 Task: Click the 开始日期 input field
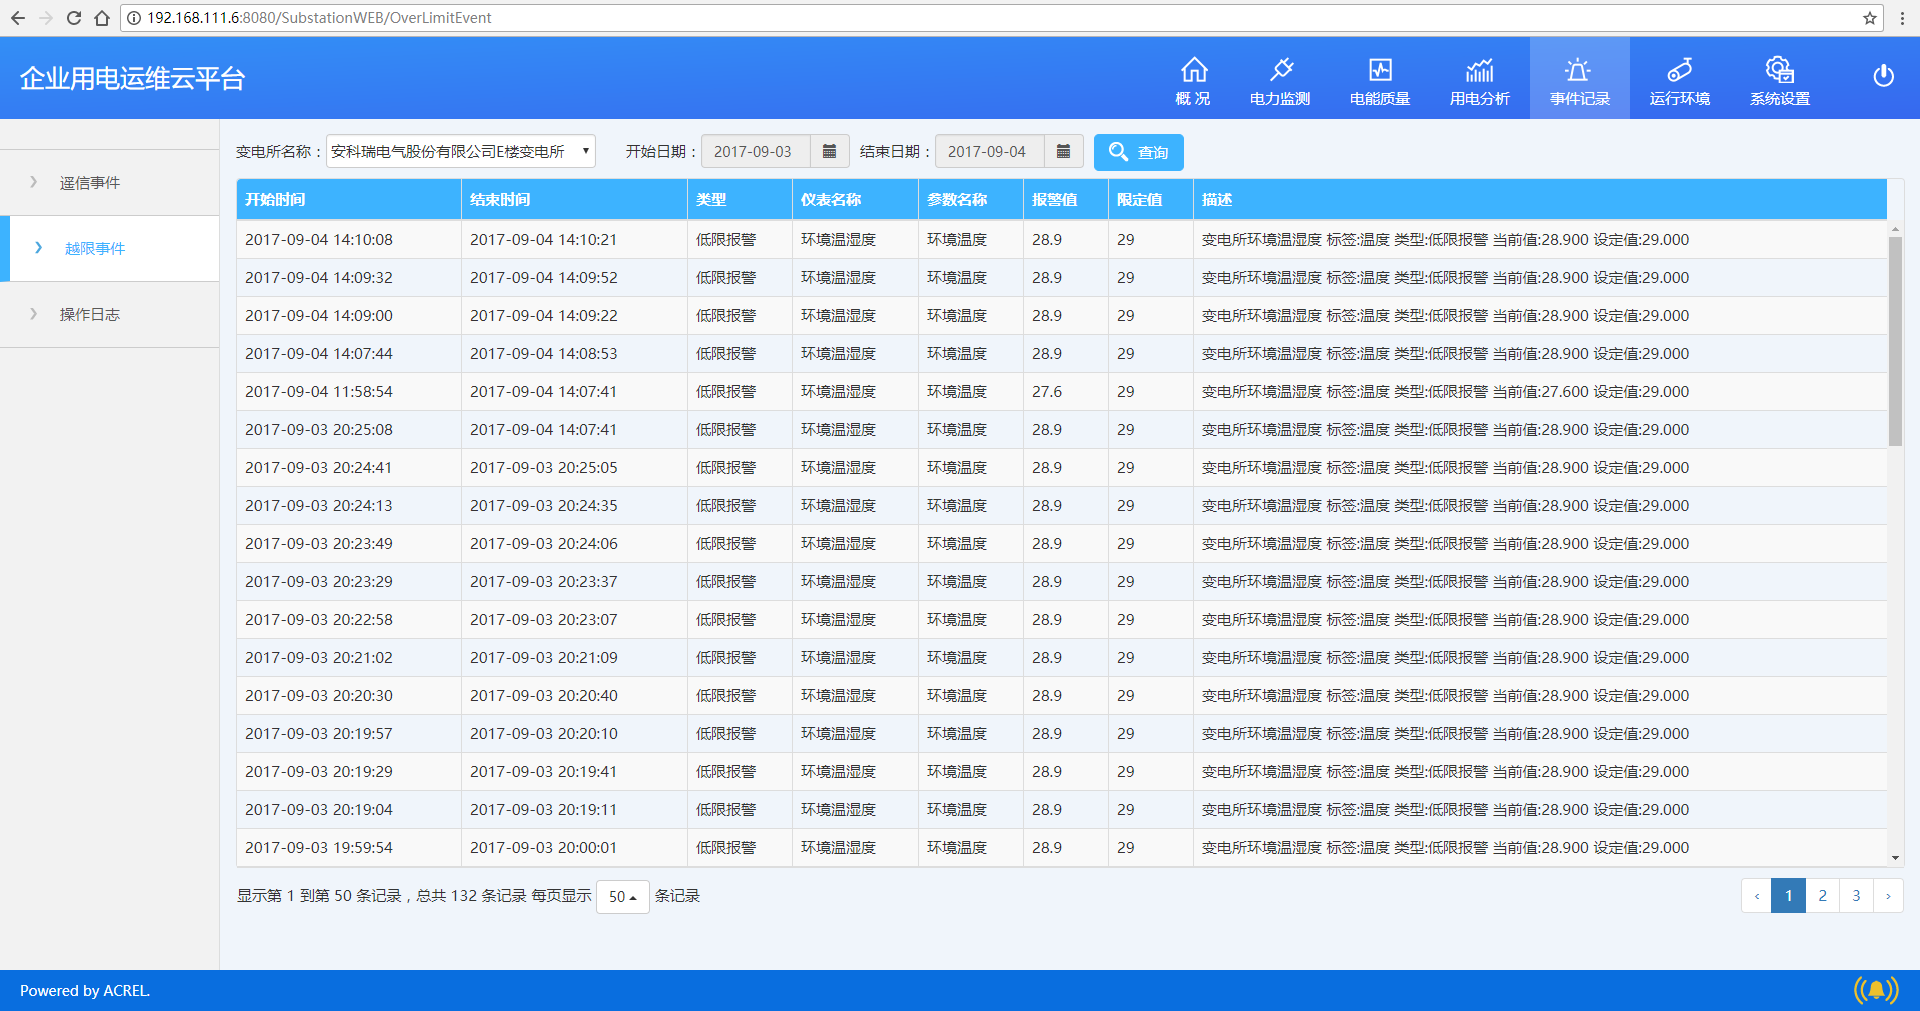(756, 152)
